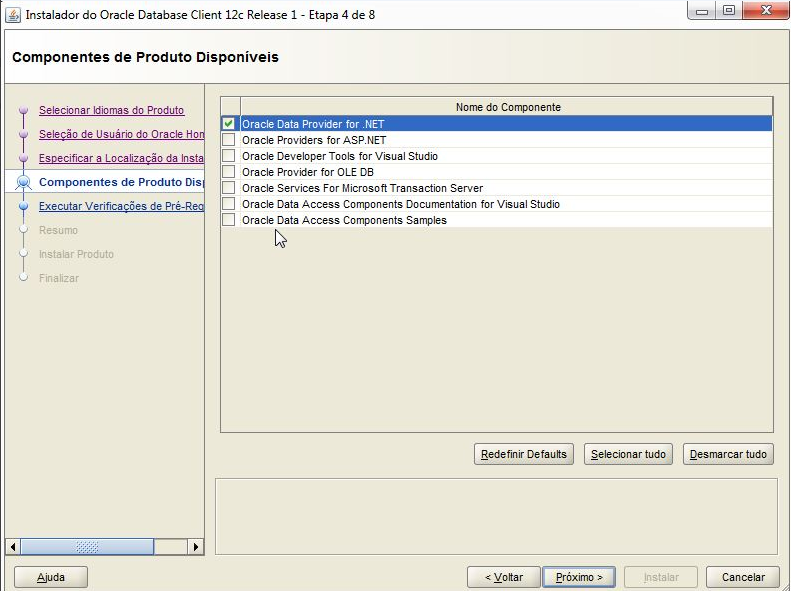This screenshot has height=591, width=791.
Task: Maximize the installer window
Action: click(728, 11)
